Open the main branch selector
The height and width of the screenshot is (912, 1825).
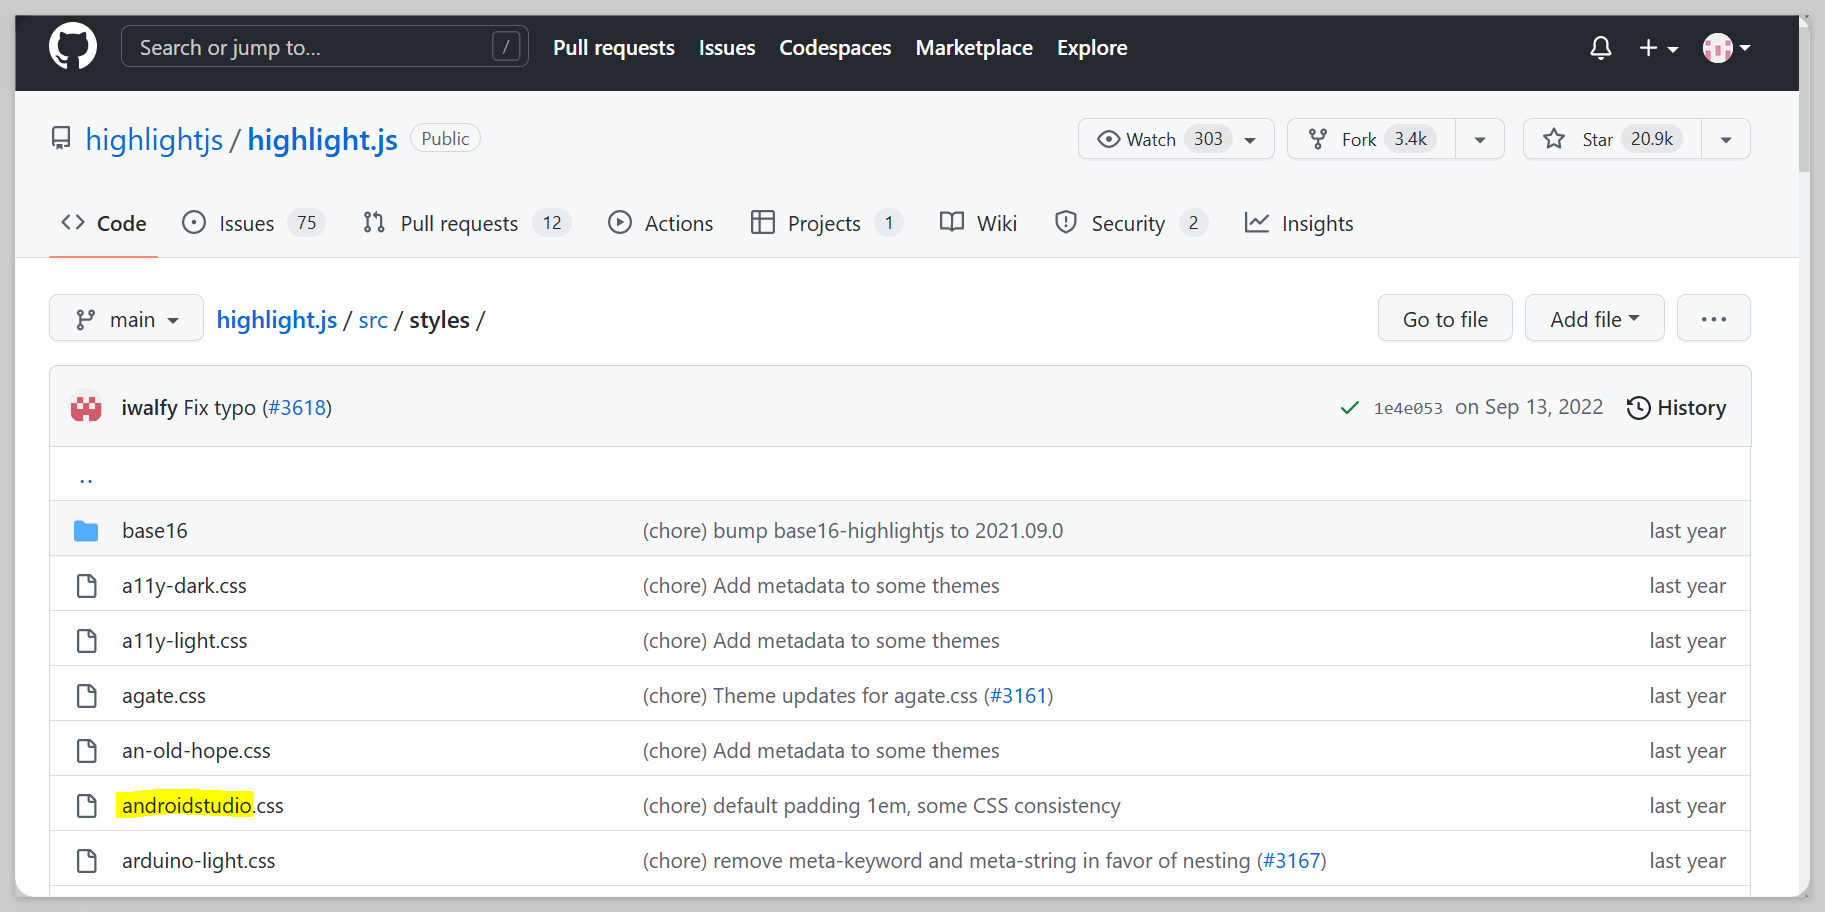coord(126,319)
